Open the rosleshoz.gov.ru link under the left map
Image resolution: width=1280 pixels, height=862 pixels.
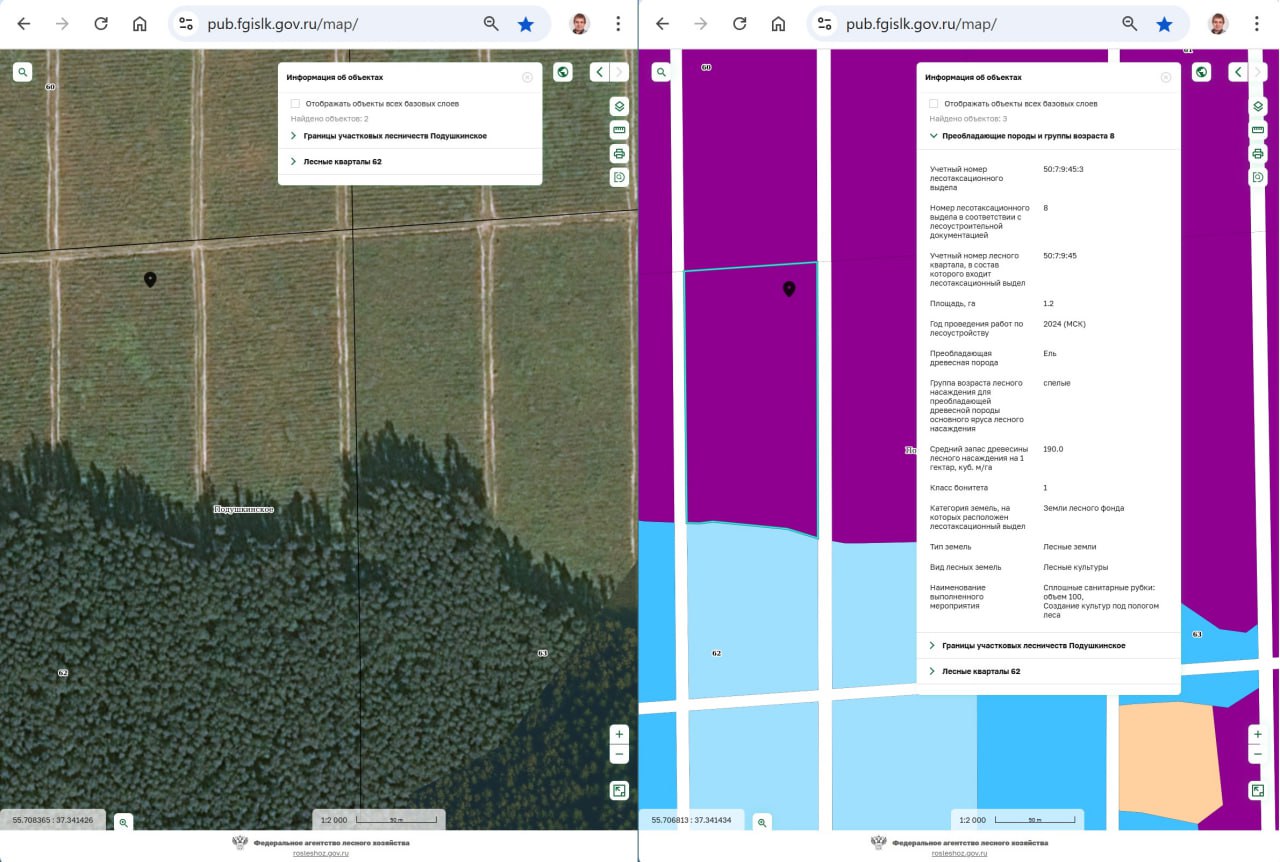[x=321, y=853]
